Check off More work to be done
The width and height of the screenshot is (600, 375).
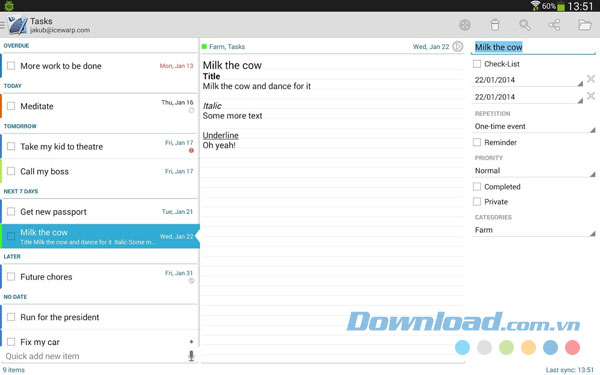tap(11, 66)
